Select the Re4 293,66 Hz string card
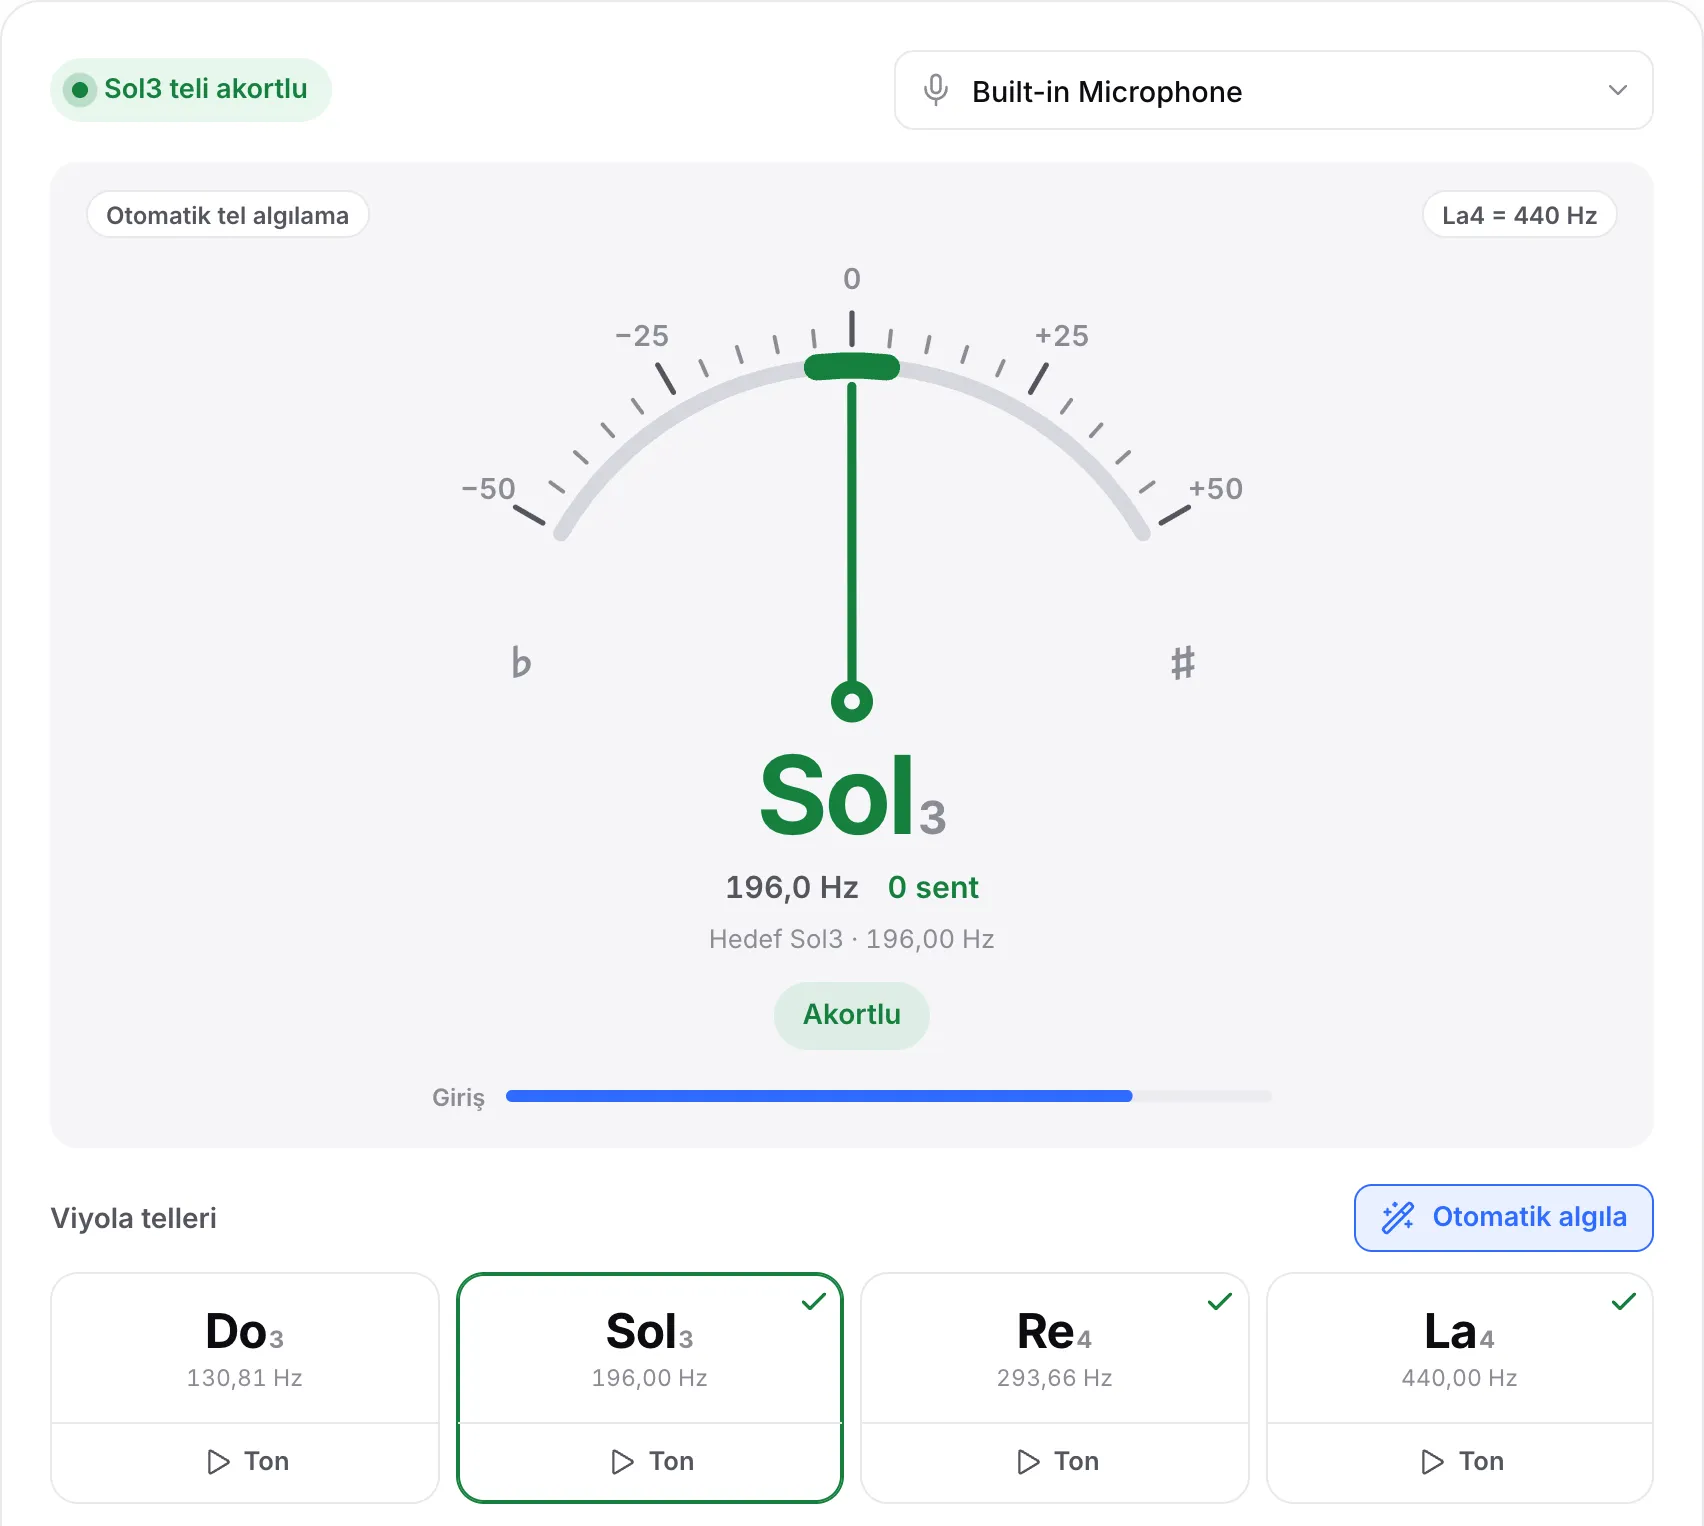The width and height of the screenshot is (1704, 1526). (1055, 1348)
